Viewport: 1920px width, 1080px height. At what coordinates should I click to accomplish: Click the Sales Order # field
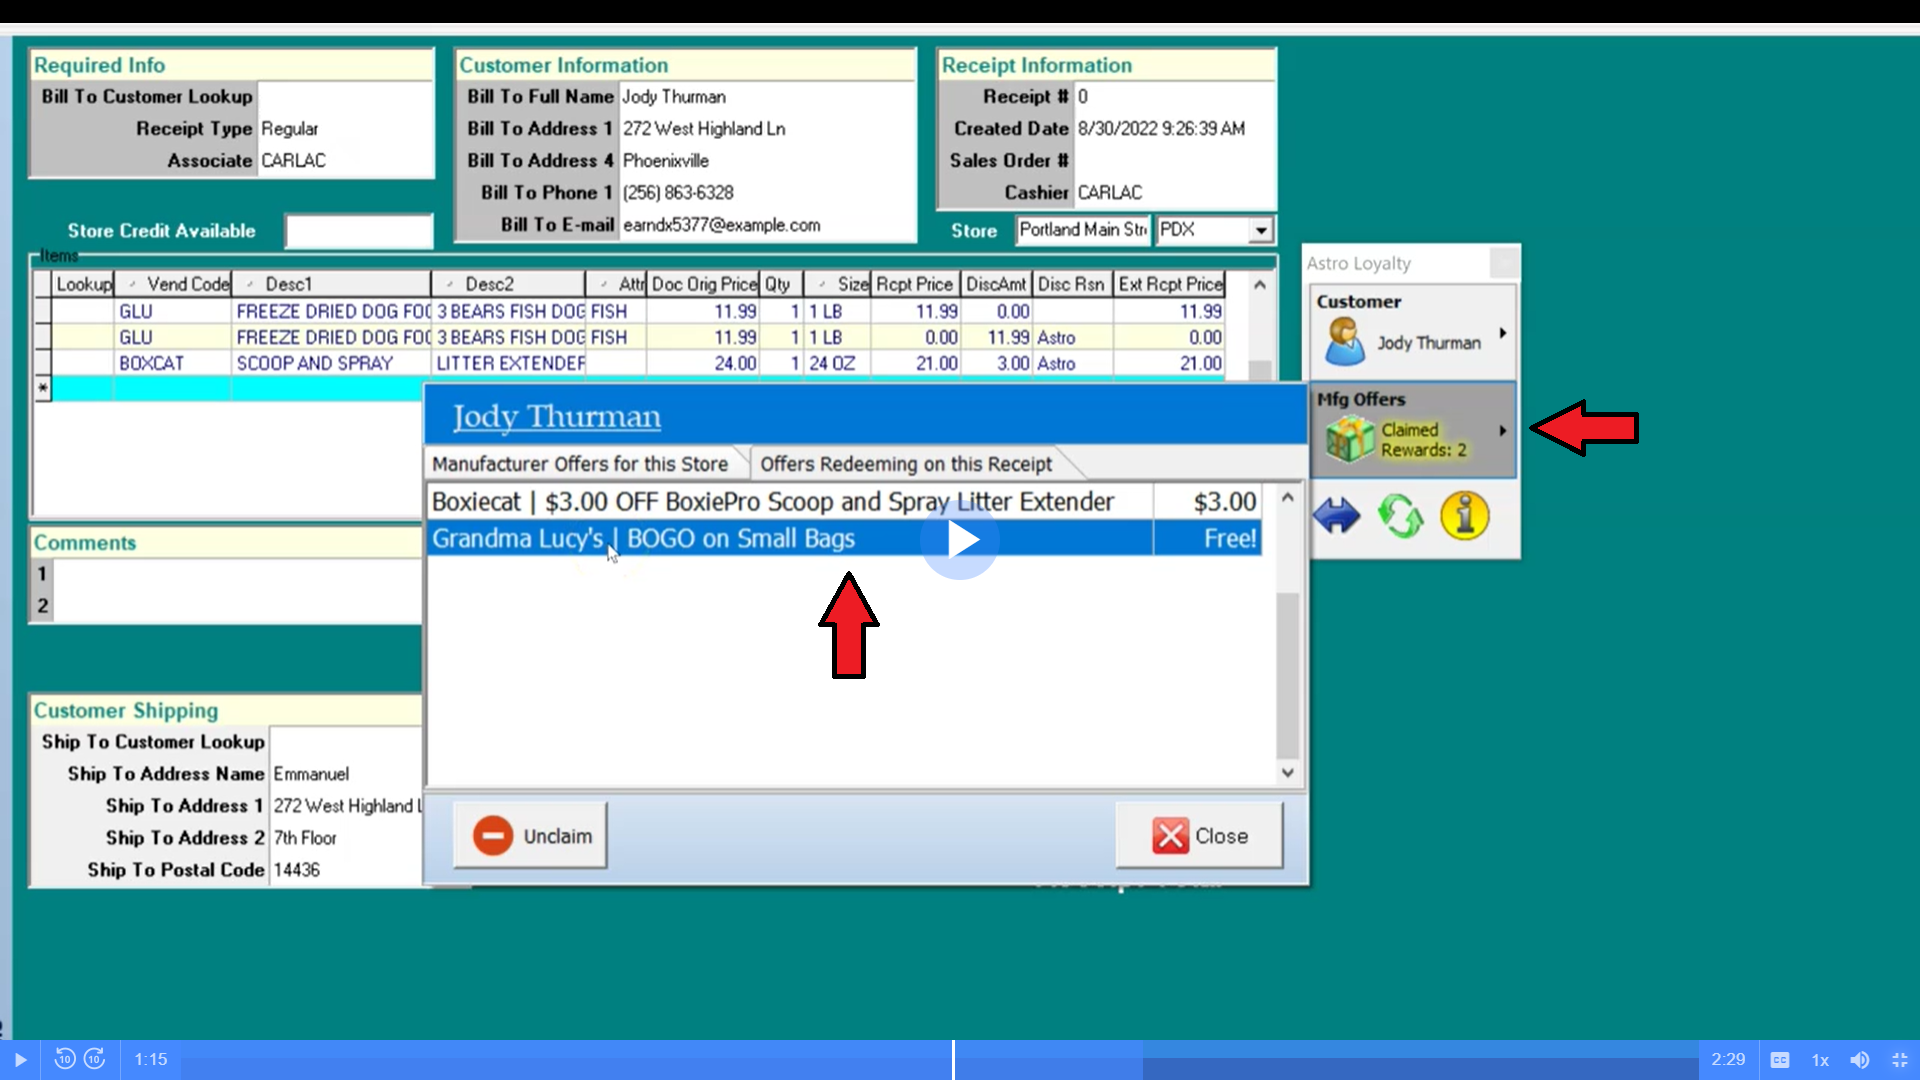tap(1174, 161)
